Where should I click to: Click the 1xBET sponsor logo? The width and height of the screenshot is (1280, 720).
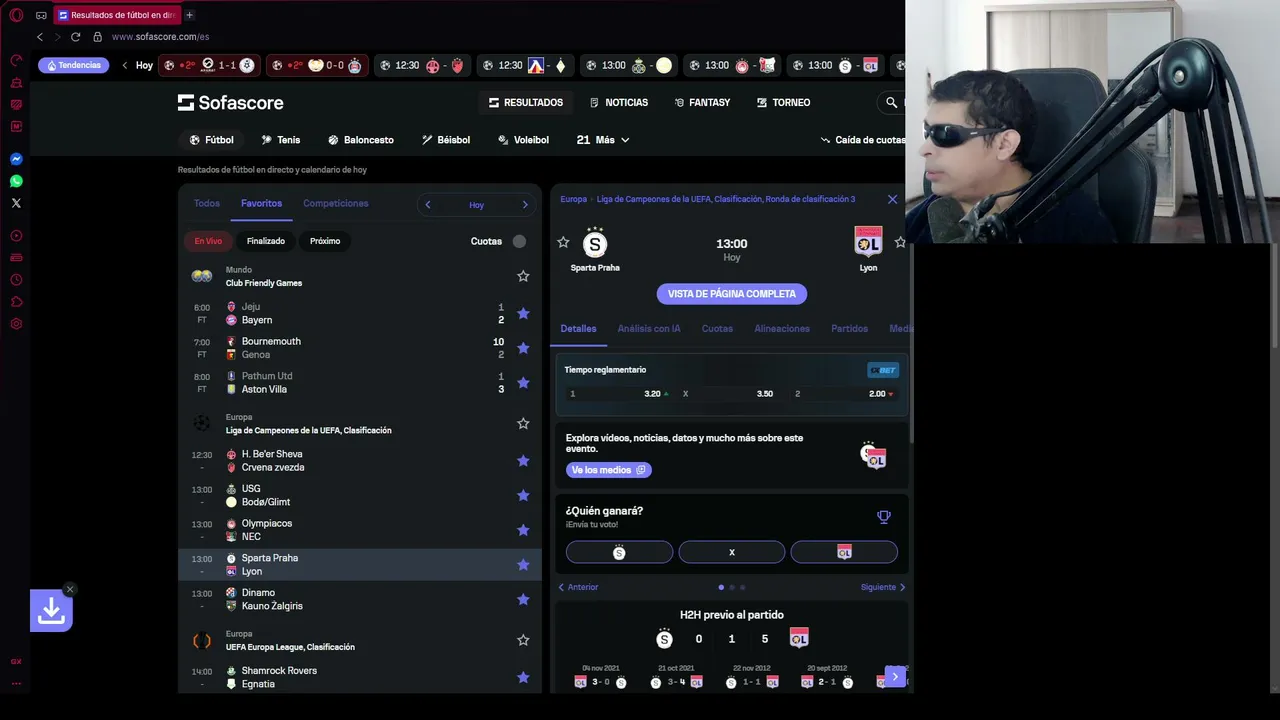(x=883, y=370)
